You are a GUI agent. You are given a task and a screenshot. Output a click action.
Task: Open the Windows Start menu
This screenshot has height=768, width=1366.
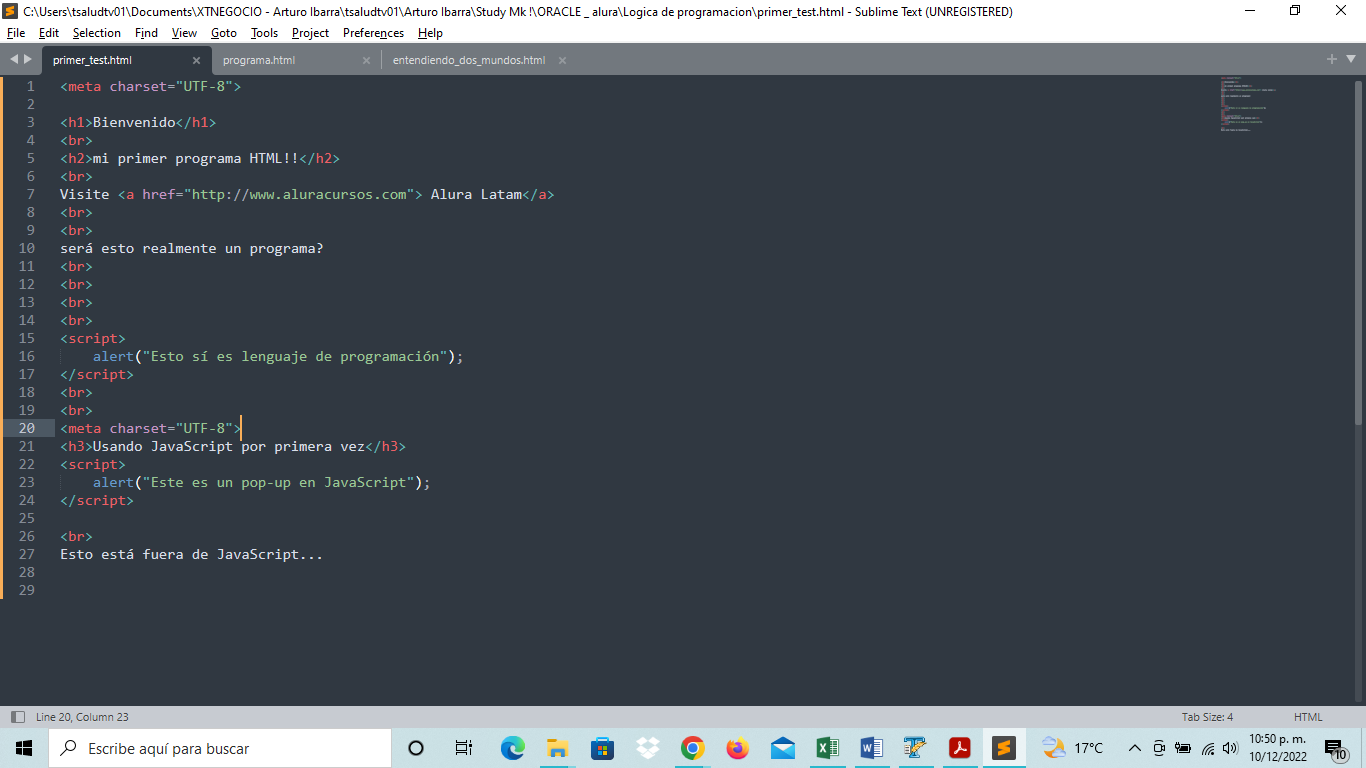tap(24, 748)
